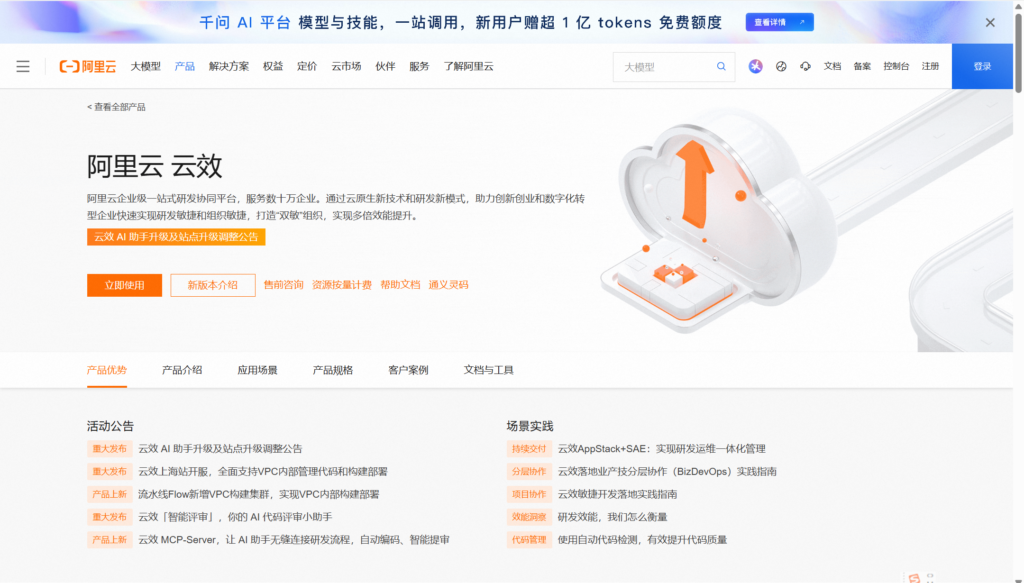Click the 持续交付 tag
Screen dimensions: 1024x583
click(x=529, y=449)
